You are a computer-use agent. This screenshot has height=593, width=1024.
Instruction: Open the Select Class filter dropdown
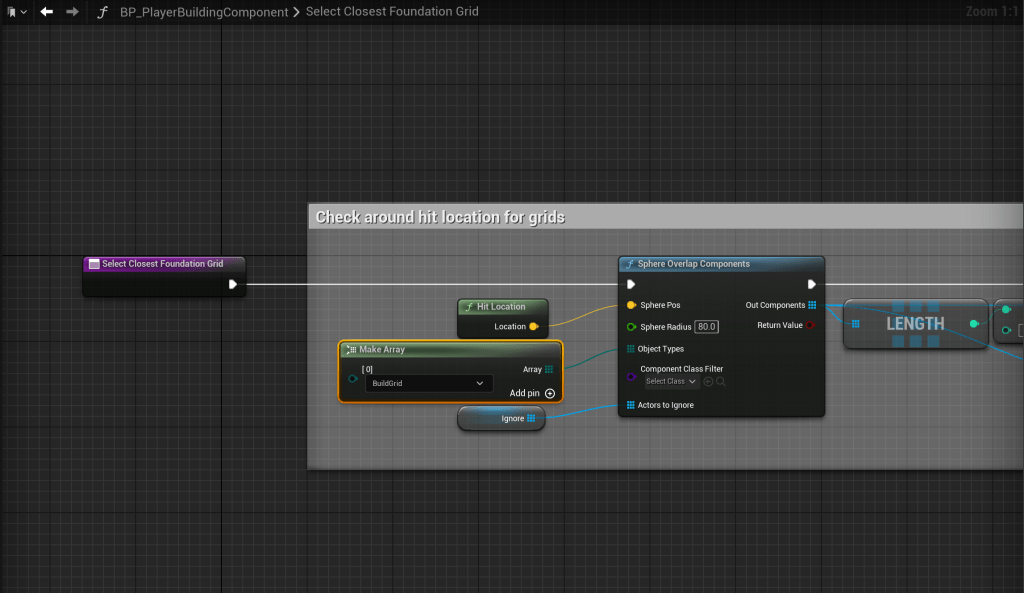670,381
